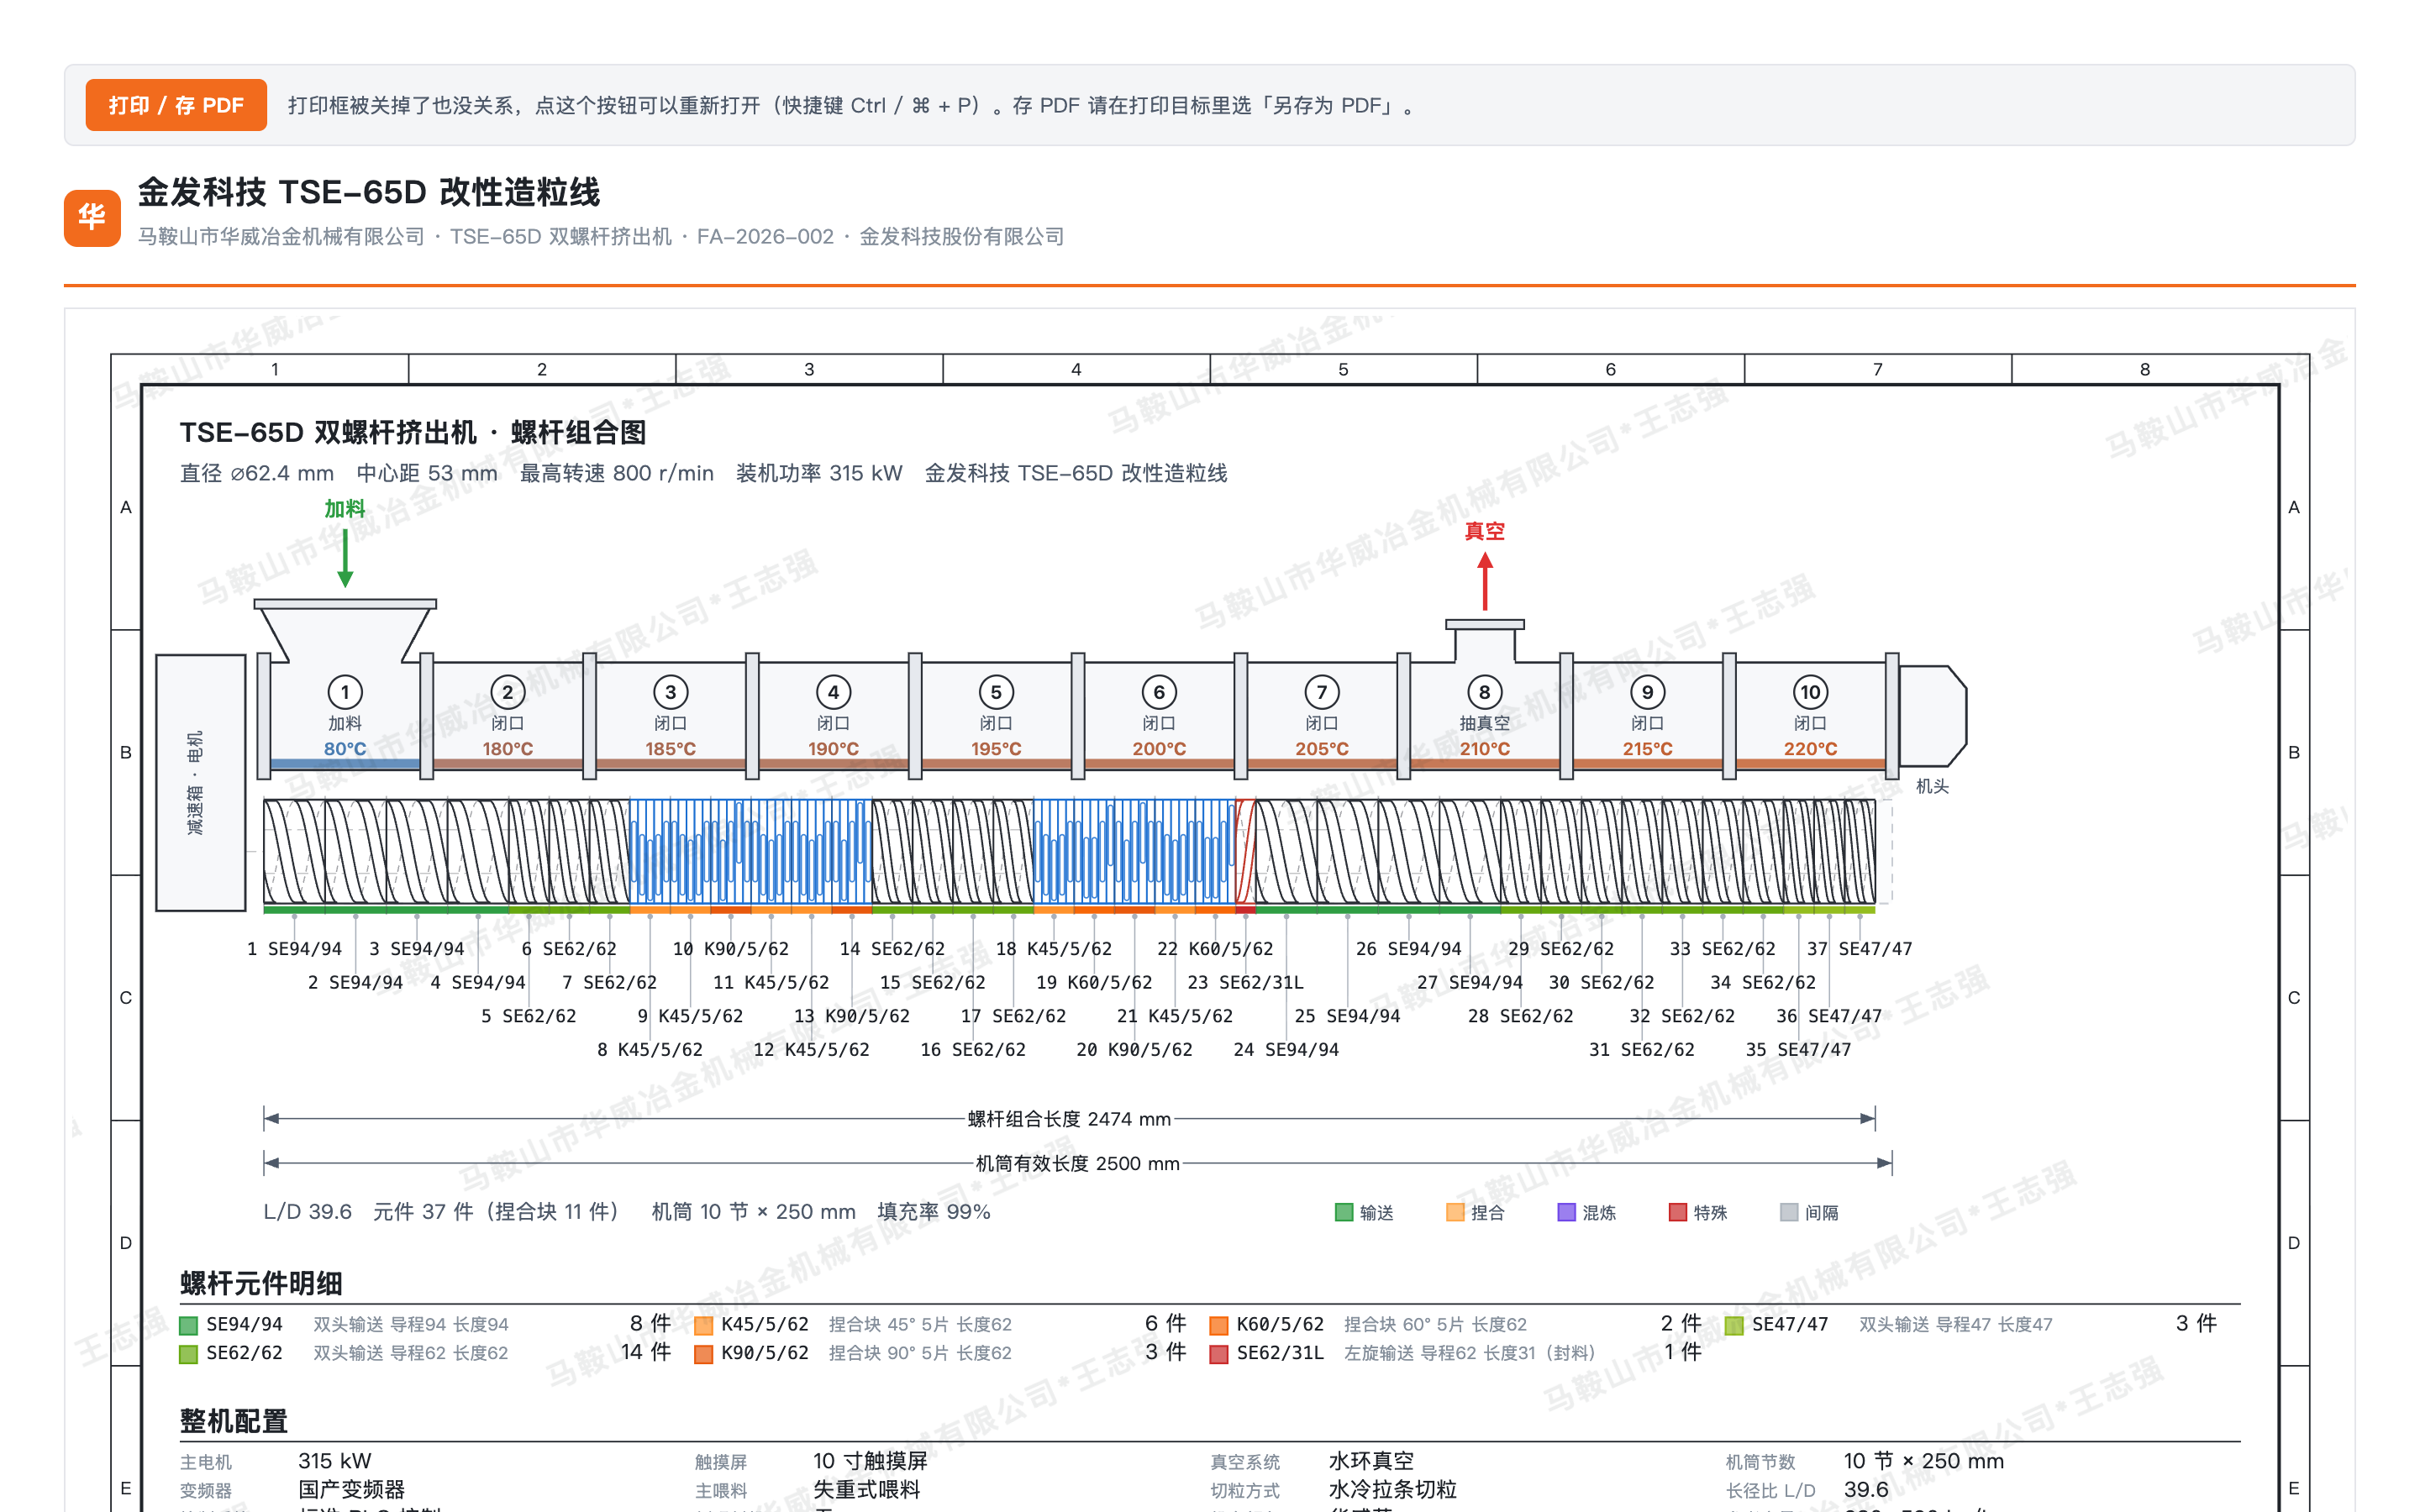Click the SE94/94 swatch in element details
The width and height of the screenshot is (2420, 1512).
point(188,1326)
